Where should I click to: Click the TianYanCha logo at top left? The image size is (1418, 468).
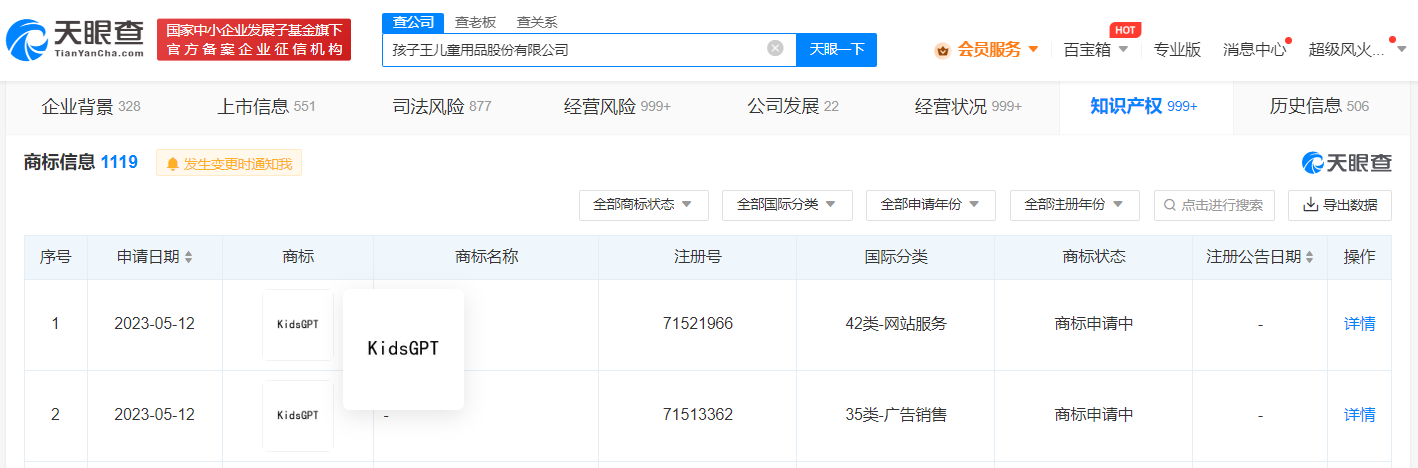pyautogui.click(x=75, y=39)
